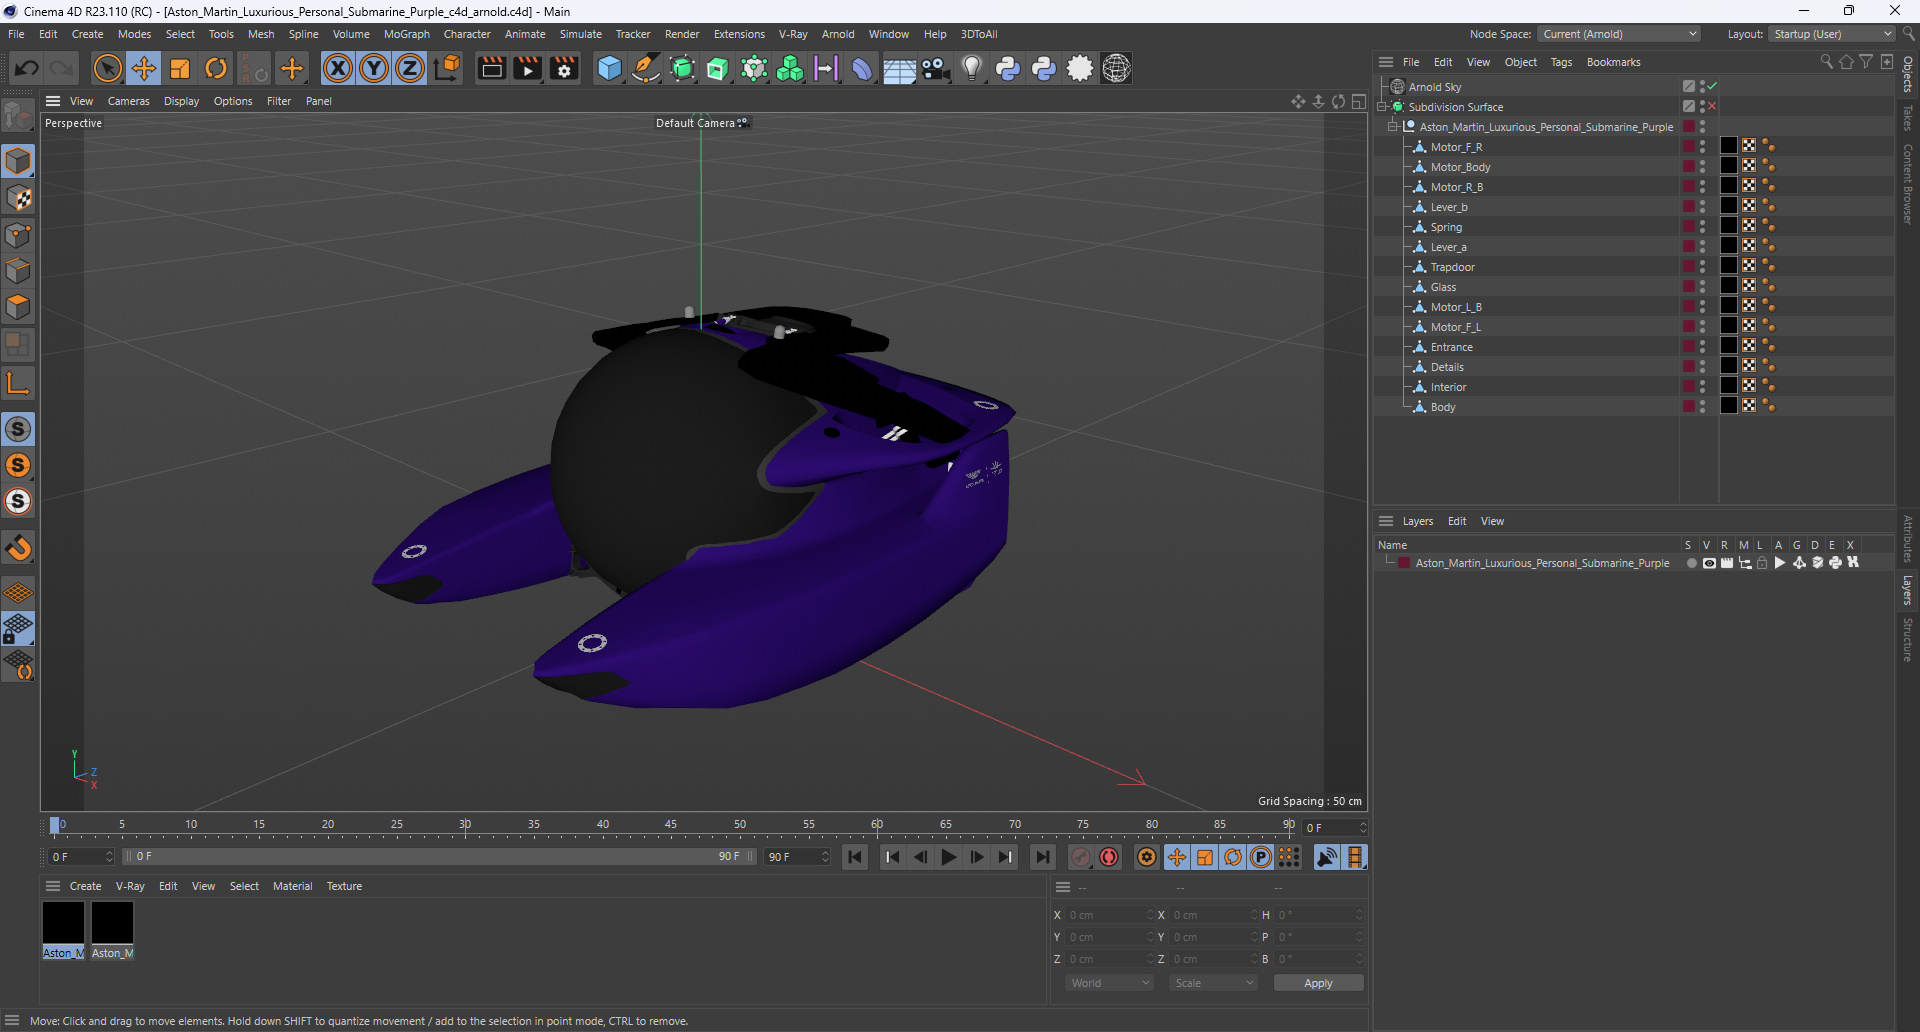Image resolution: width=1920 pixels, height=1032 pixels.
Task: Go to the end of animation
Action: point(1042,857)
